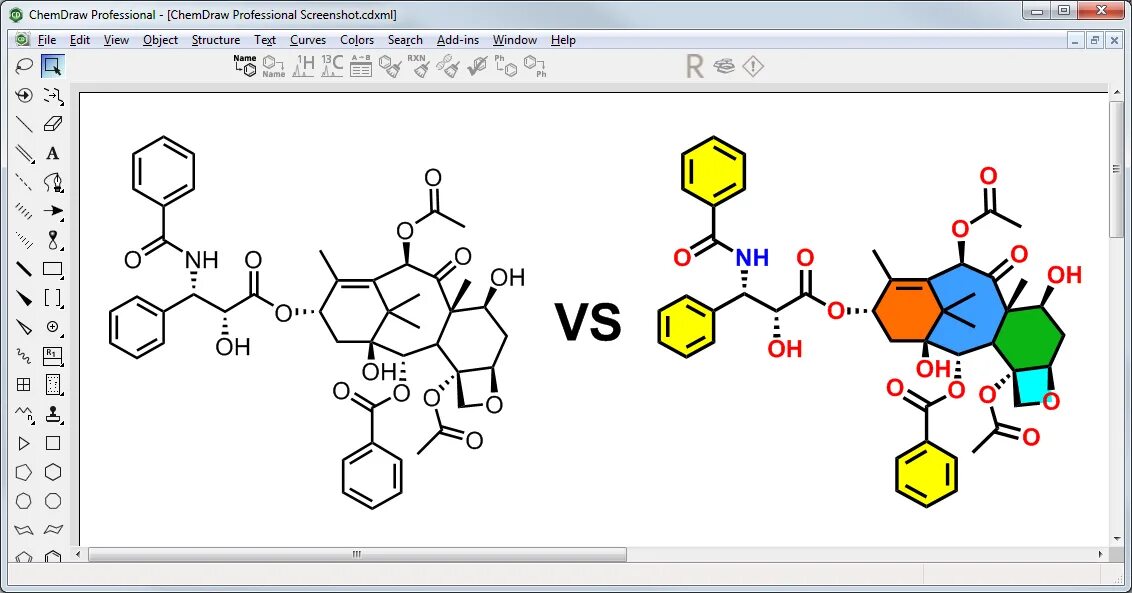The width and height of the screenshot is (1132, 593).
Task: Pick the first Cyclohexane chair tool
Action: pos(24,529)
